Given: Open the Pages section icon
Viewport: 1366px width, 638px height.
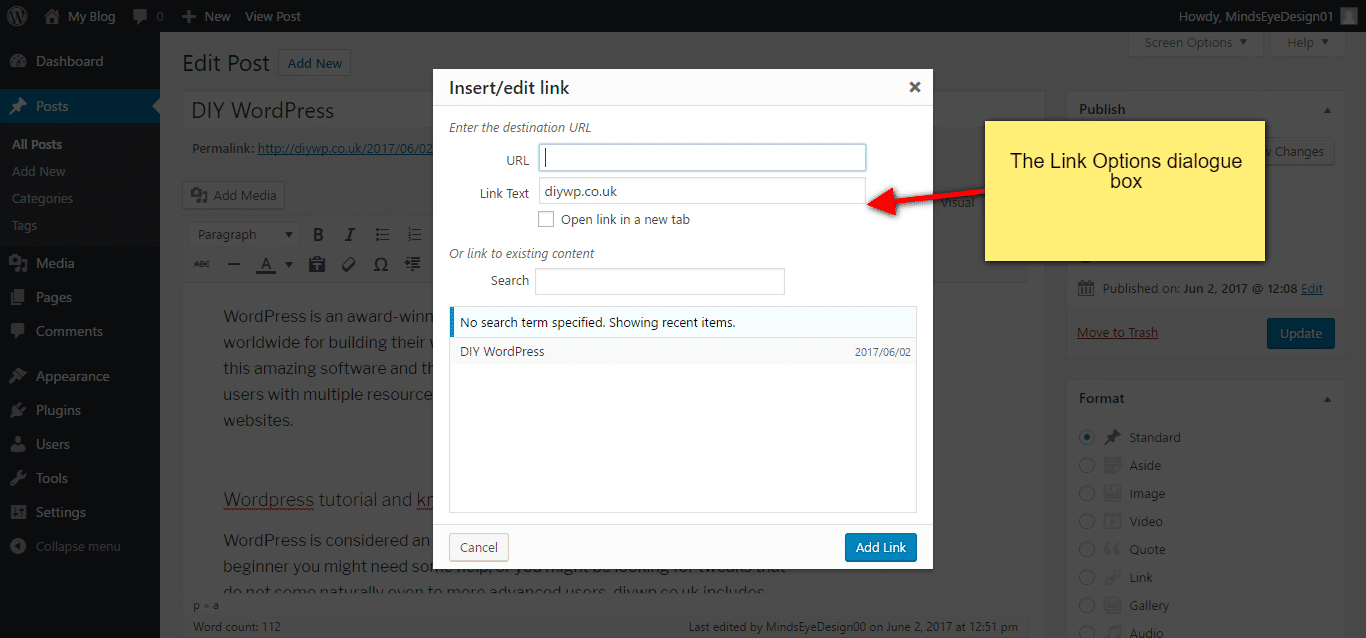Looking at the screenshot, I should [x=18, y=297].
